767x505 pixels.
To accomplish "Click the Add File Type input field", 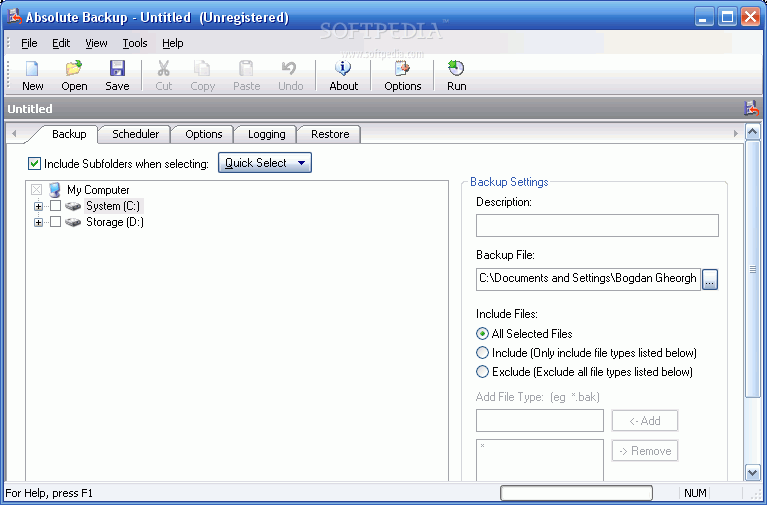I will 540,421.
